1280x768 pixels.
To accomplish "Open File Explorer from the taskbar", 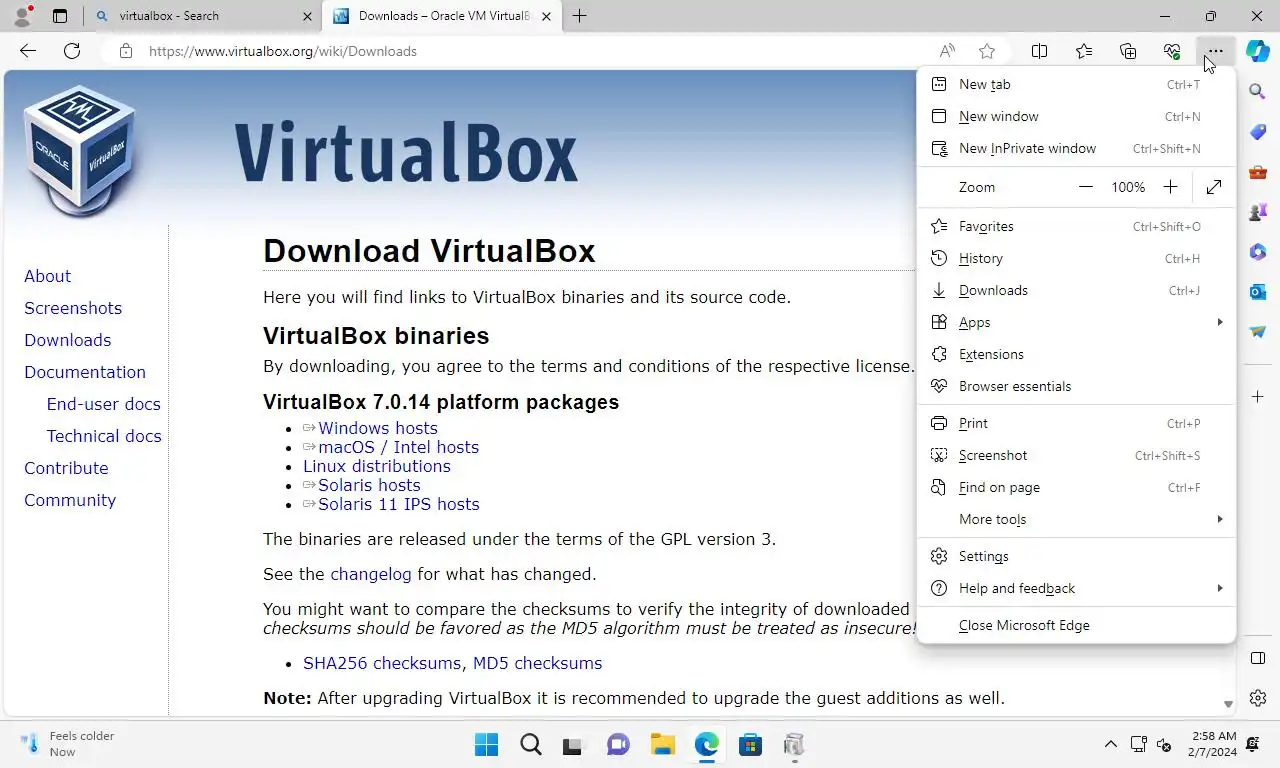I will [662, 745].
